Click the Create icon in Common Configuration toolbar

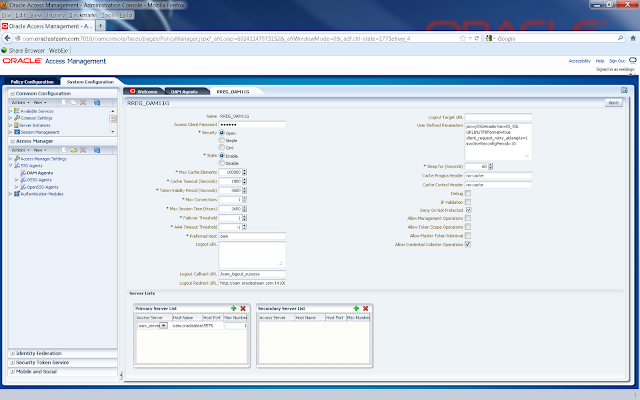click(64, 102)
